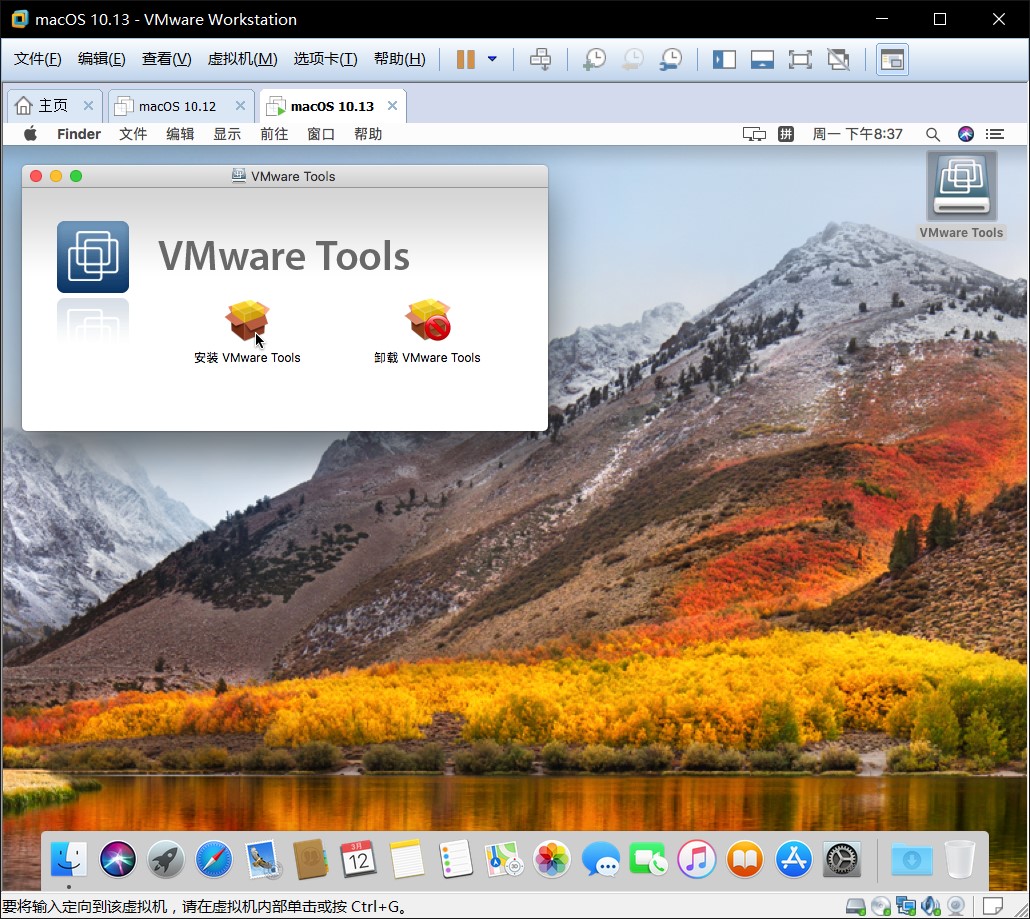
Task: Open the App Store dock icon
Action: tap(794, 859)
